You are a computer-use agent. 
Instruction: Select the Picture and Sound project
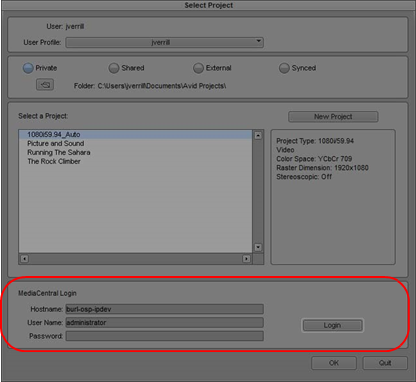pos(135,143)
